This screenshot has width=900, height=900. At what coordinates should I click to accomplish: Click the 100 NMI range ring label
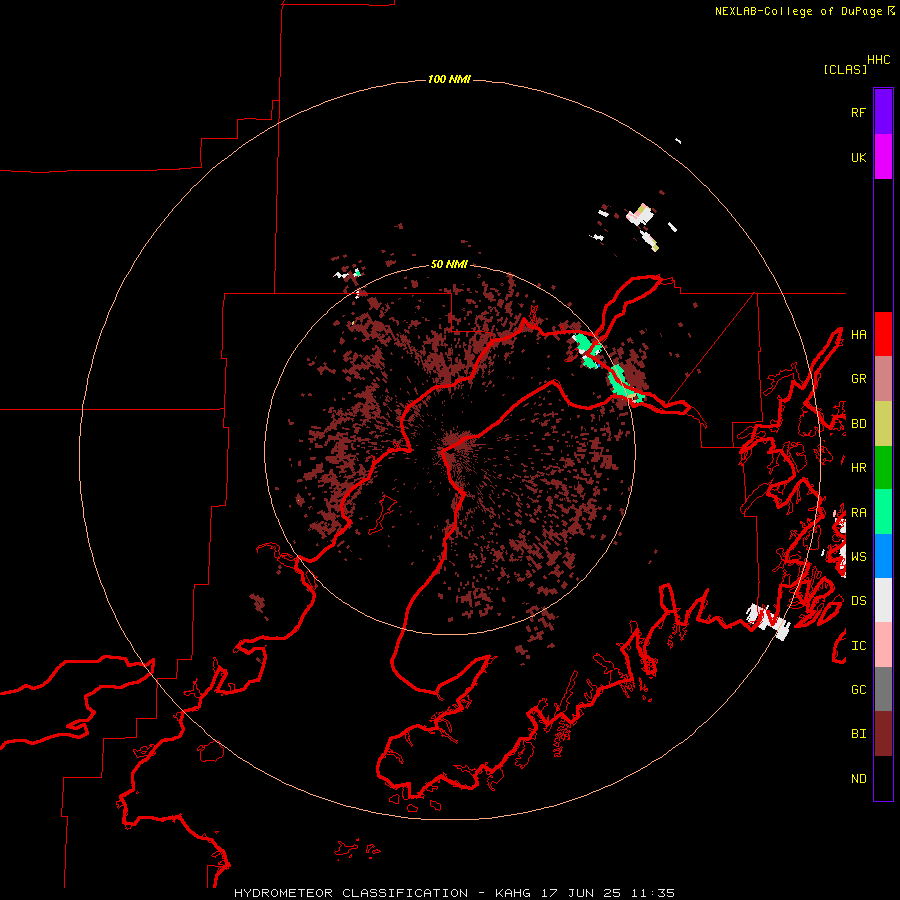click(x=449, y=79)
